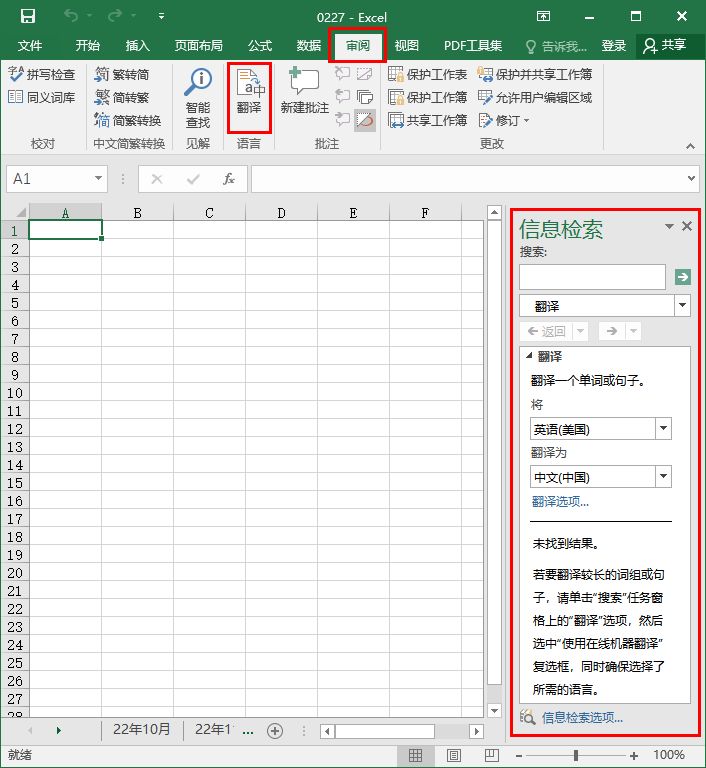This screenshot has width=706, height=768.
Task: Add a new sheet with plus button
Action: coord(275,731)
